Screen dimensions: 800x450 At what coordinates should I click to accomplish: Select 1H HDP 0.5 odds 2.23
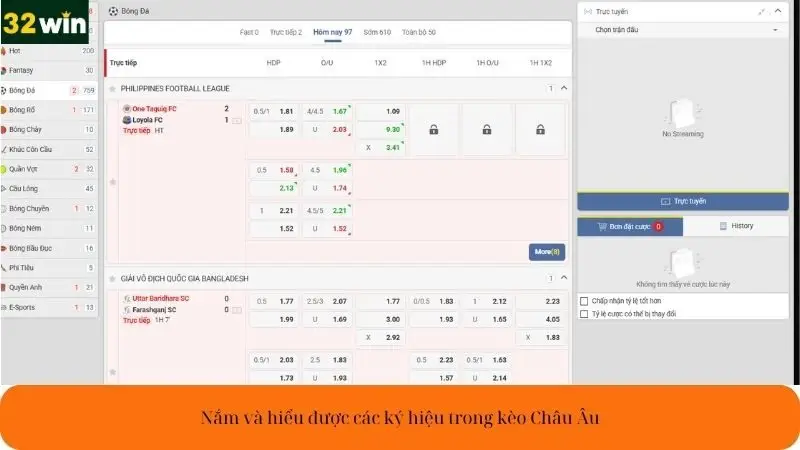click(434, 360)
